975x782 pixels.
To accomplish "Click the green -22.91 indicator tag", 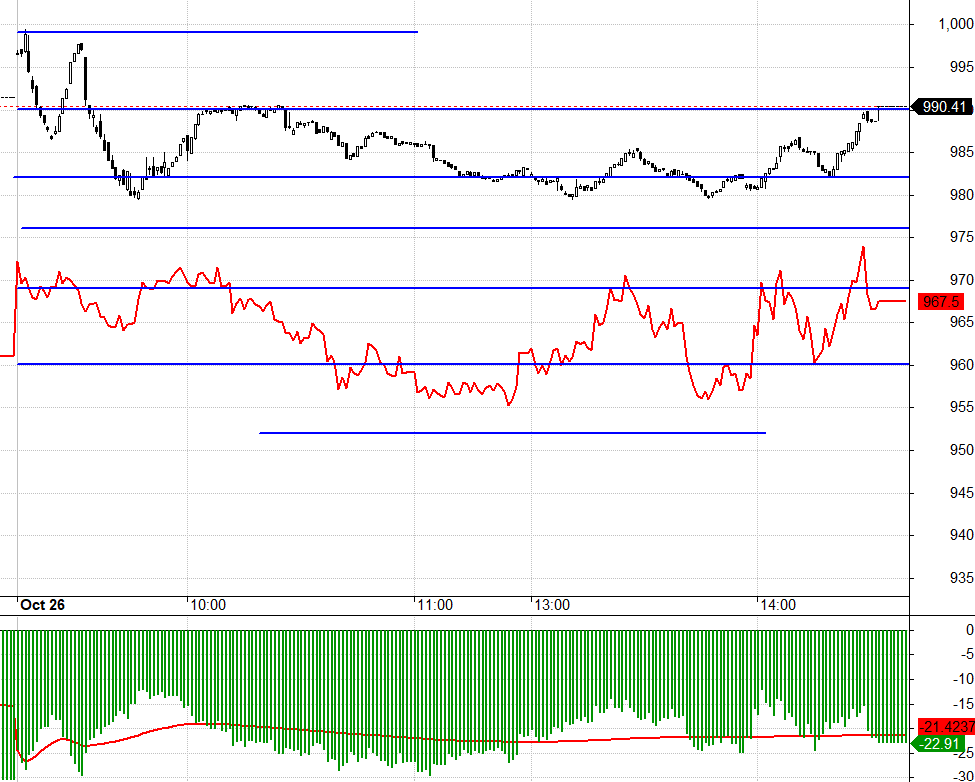I will coord(943,743).
